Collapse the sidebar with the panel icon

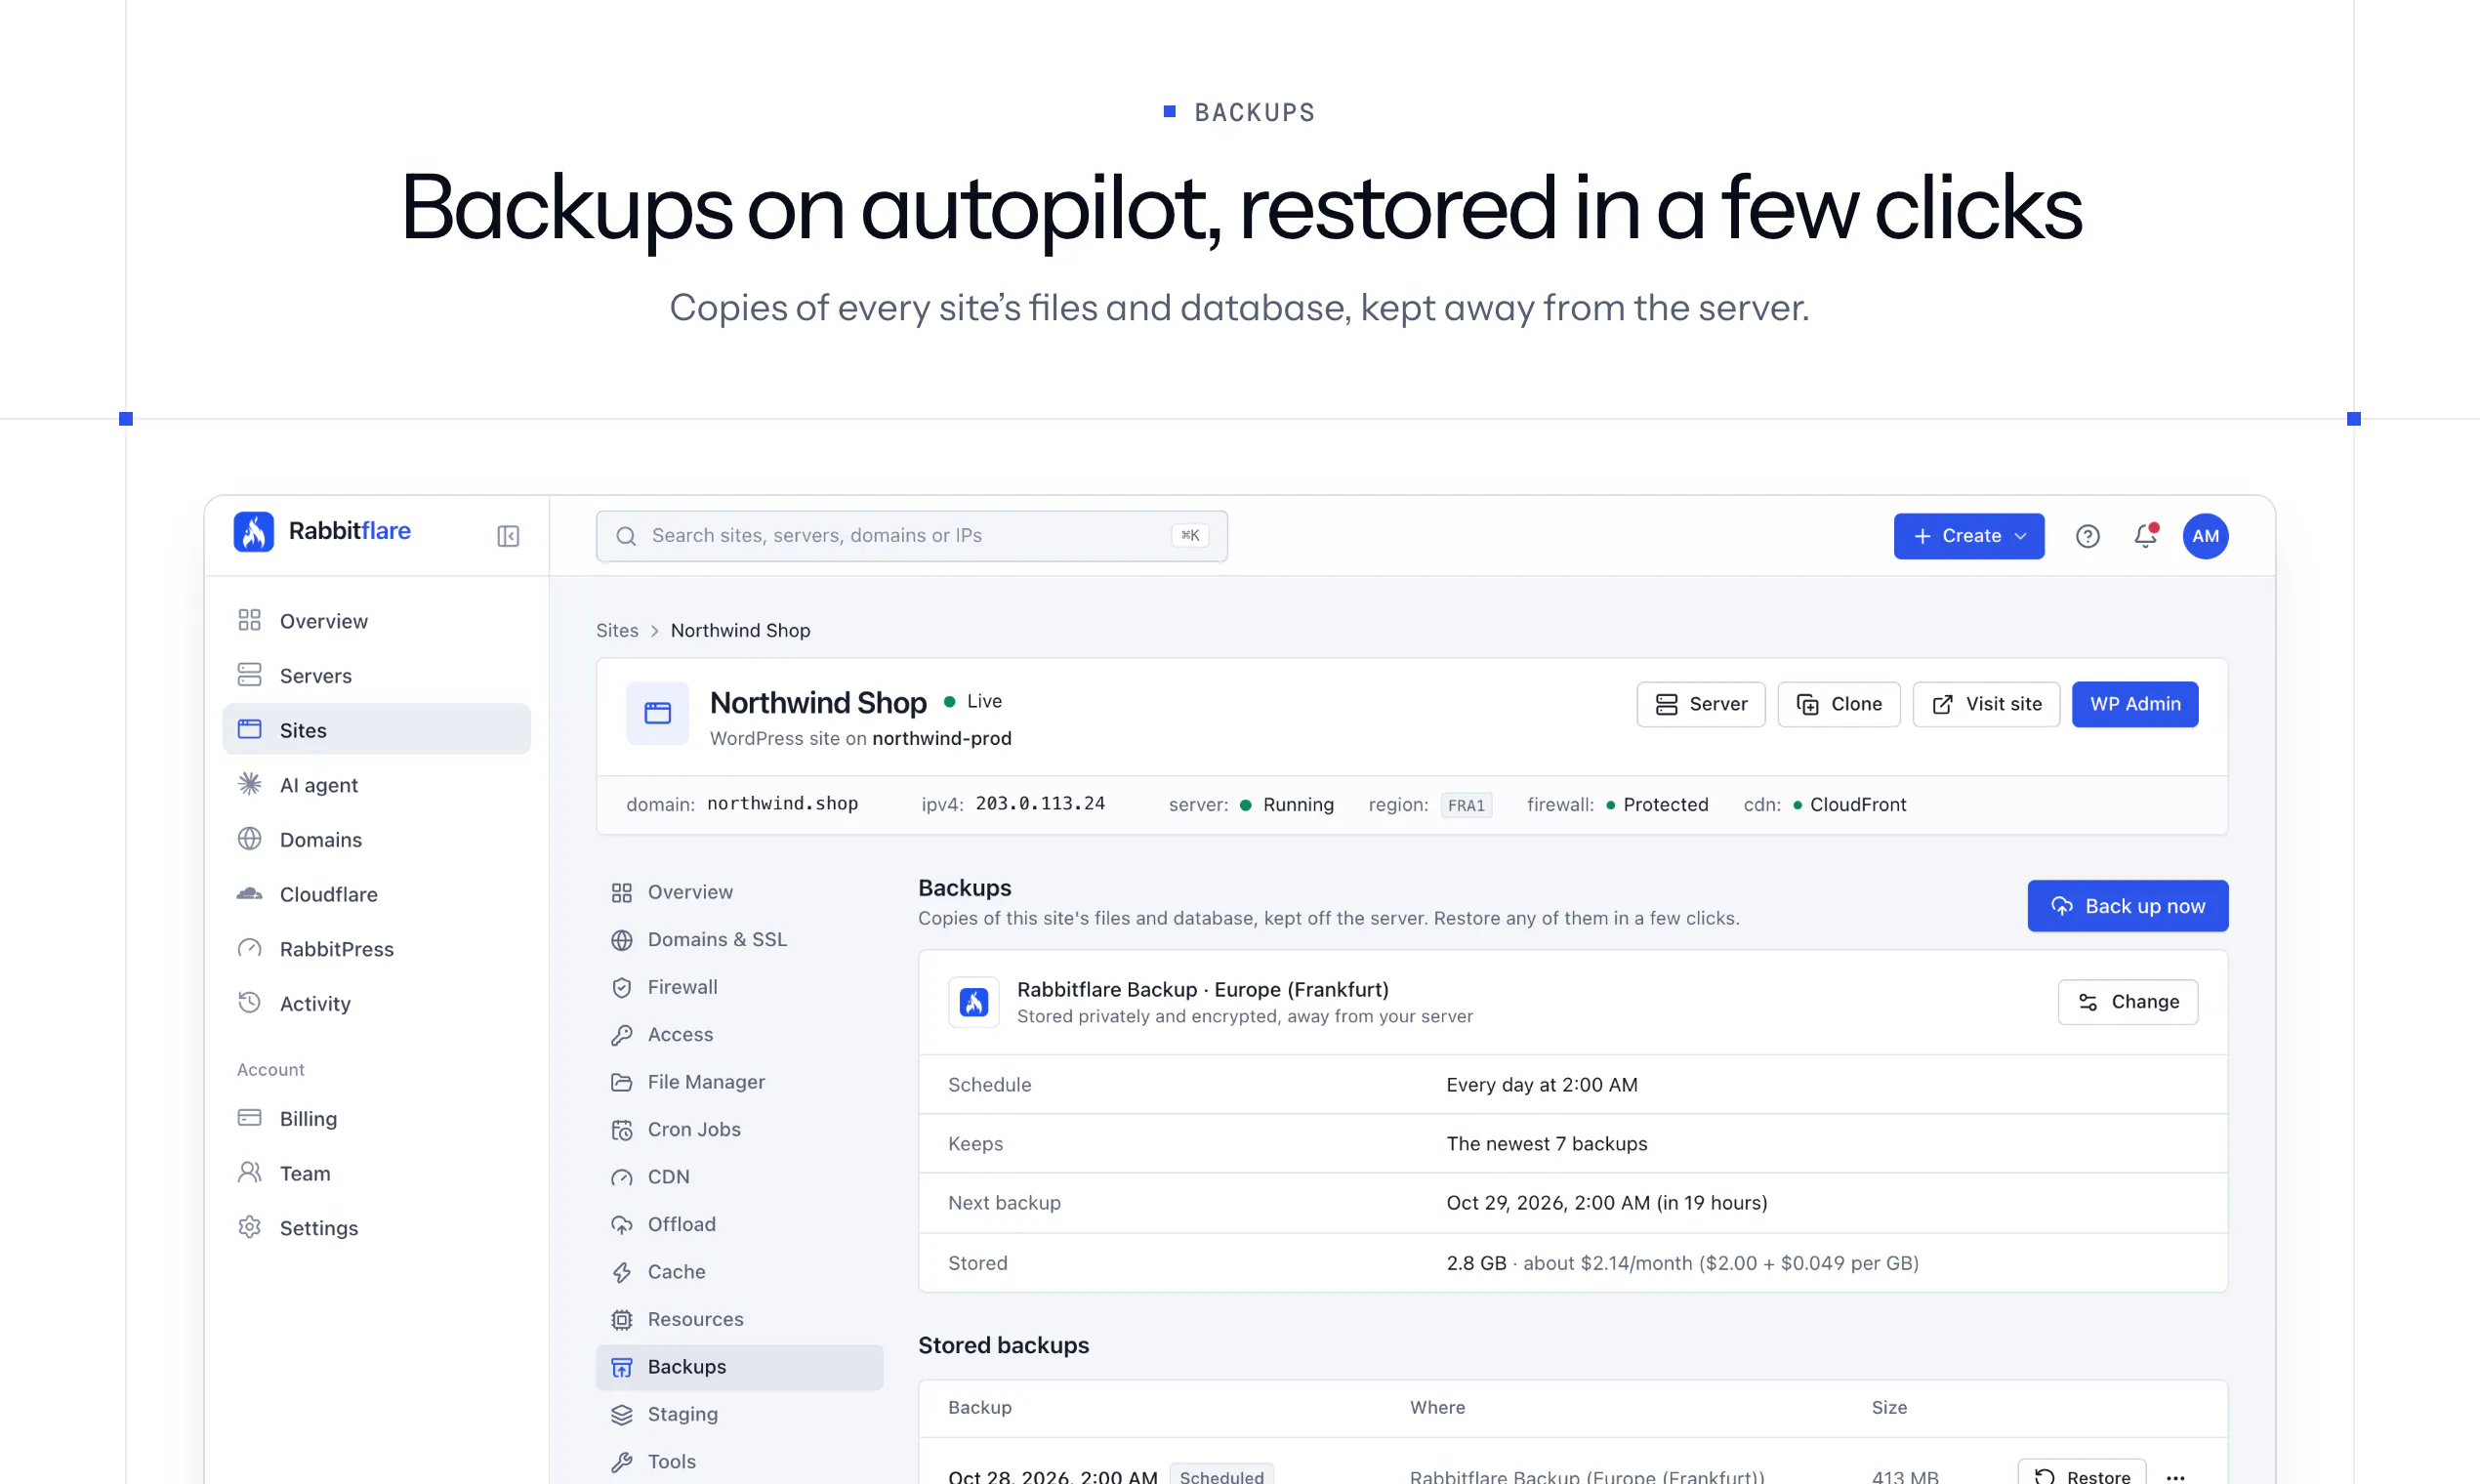point(508,536)
